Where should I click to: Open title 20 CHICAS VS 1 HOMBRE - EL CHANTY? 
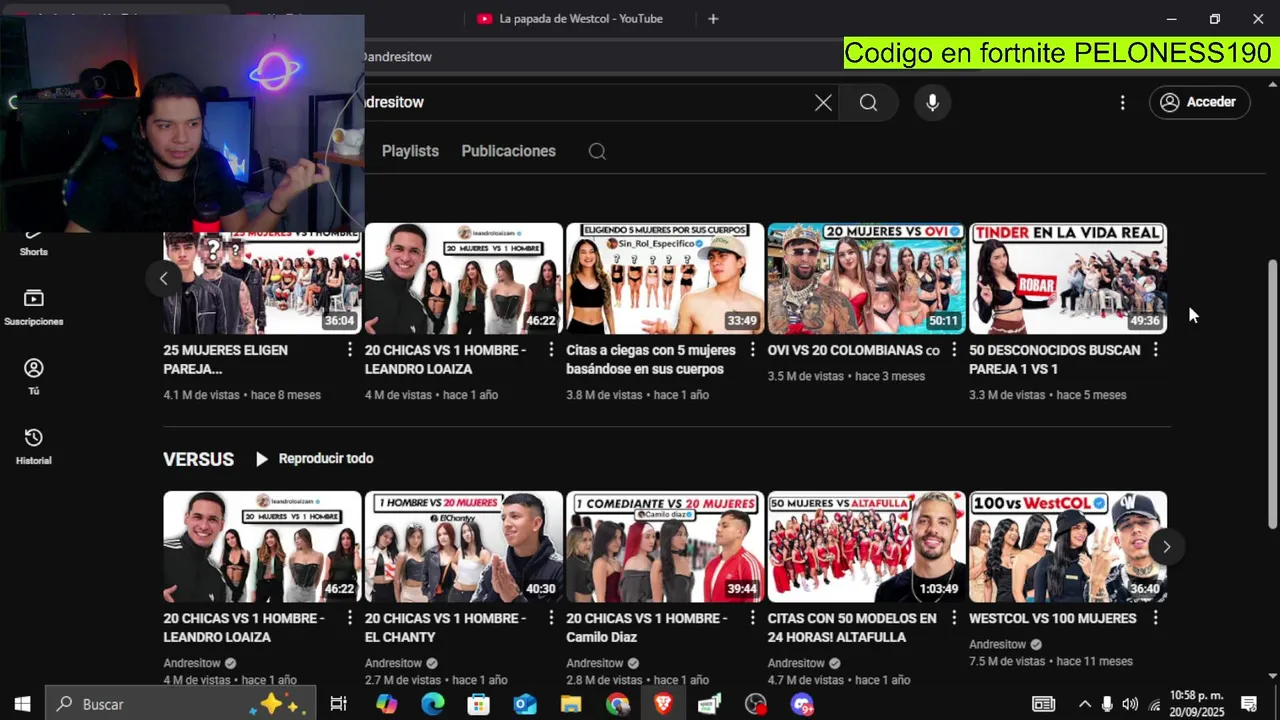point(445,628)
